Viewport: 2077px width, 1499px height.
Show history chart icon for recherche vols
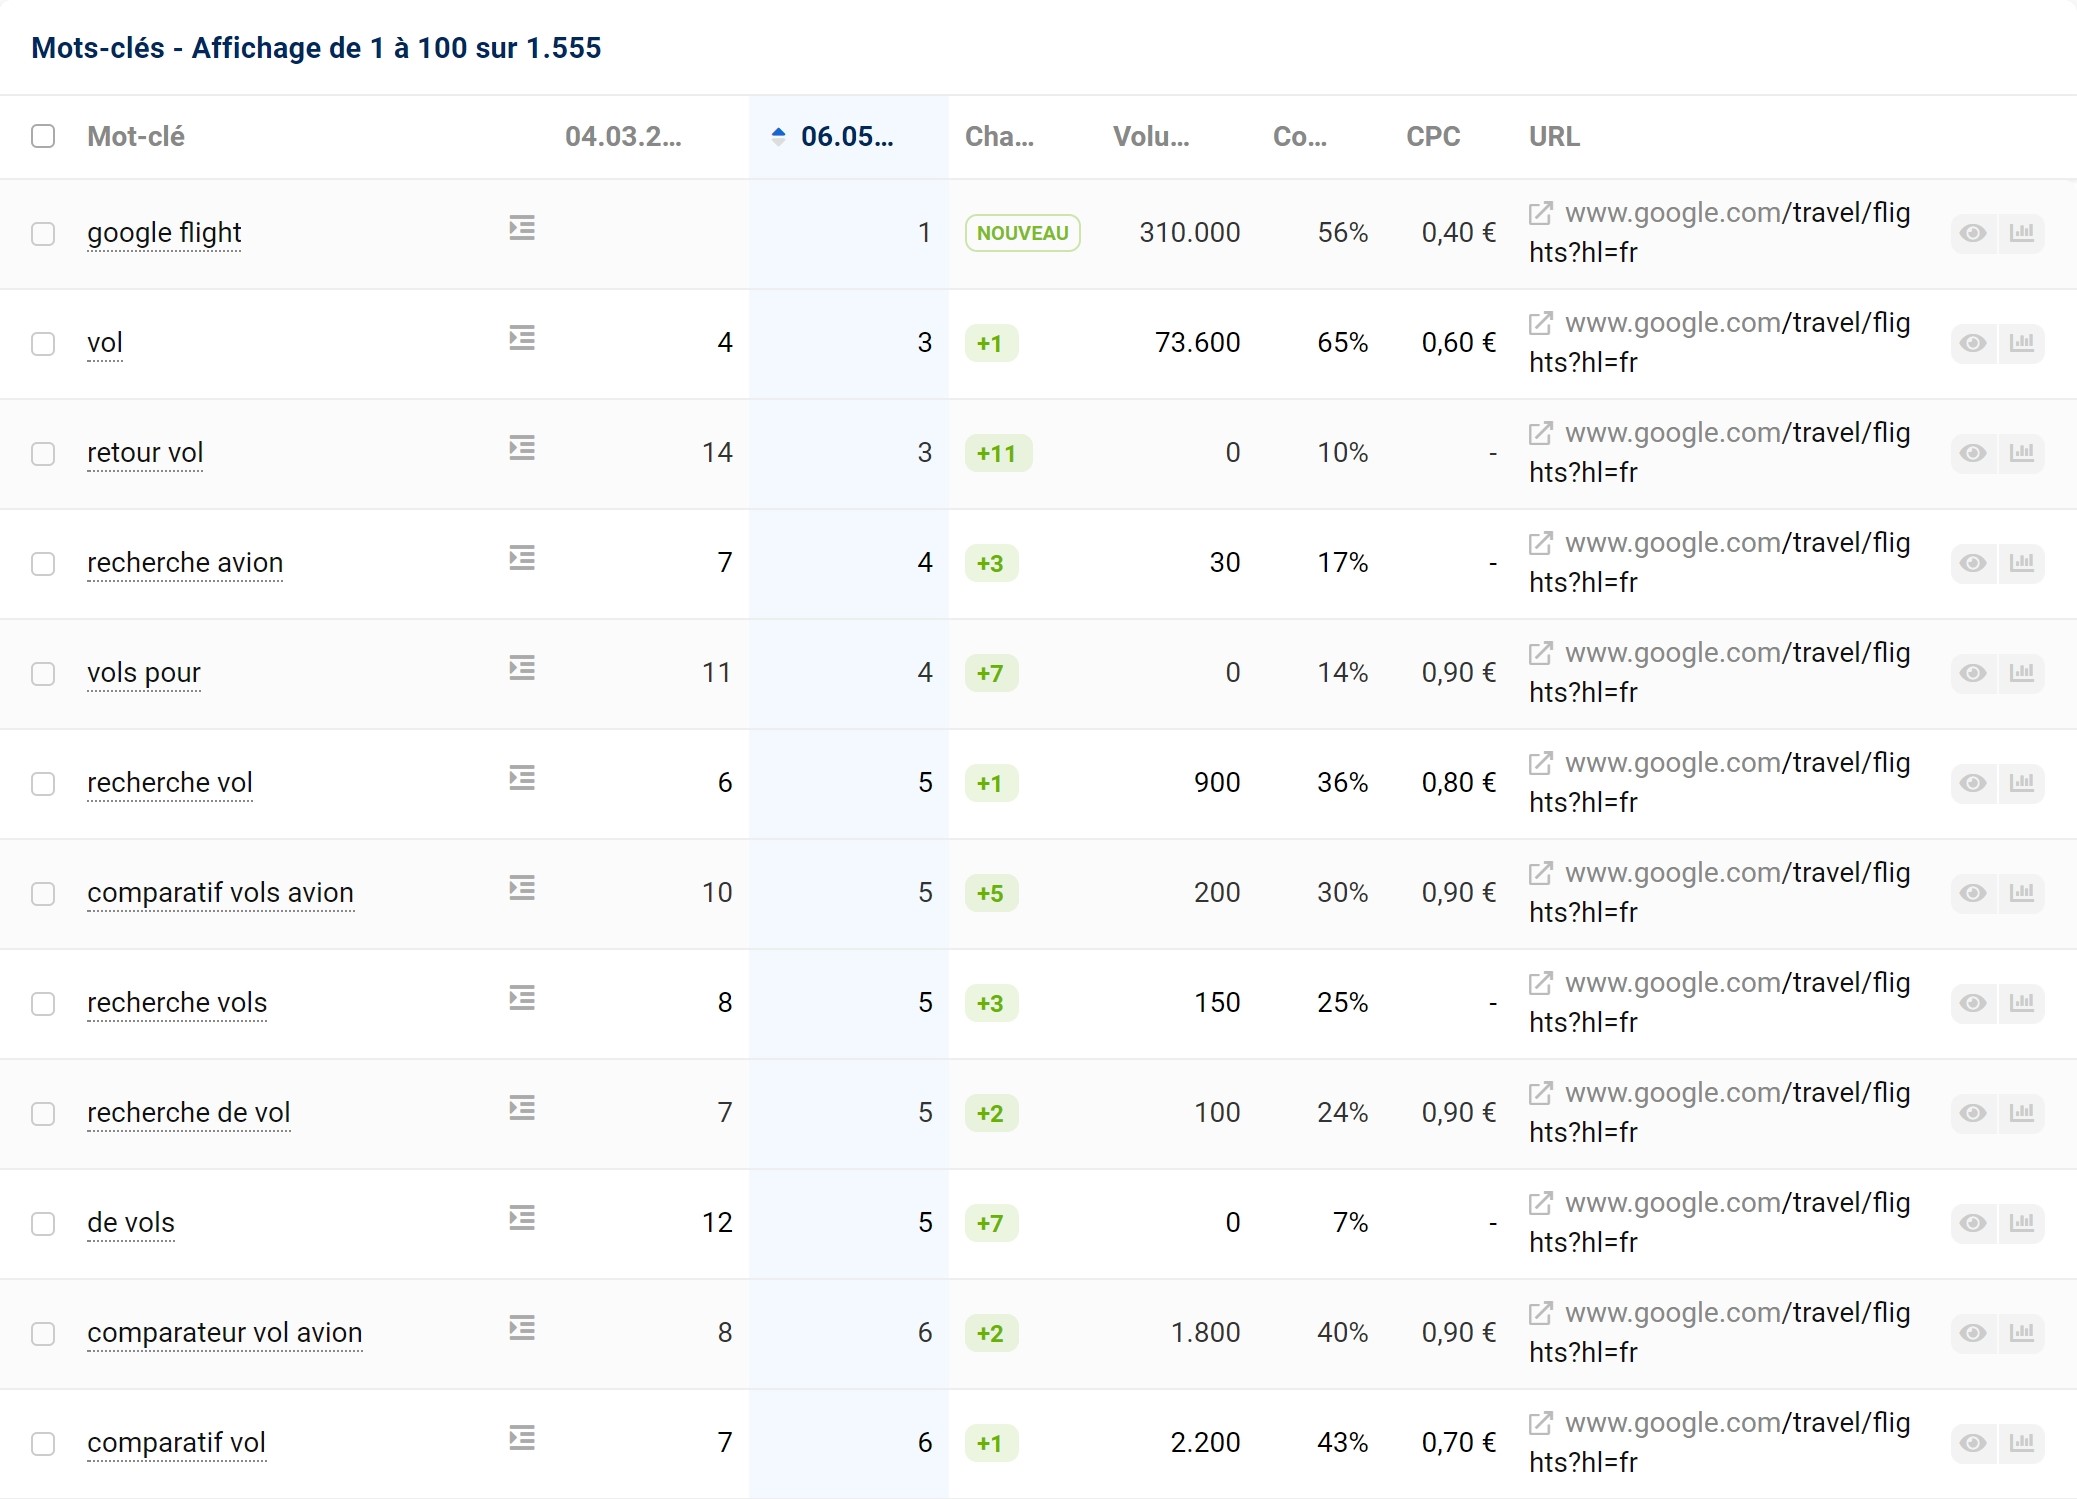tap(2022, 1003)
